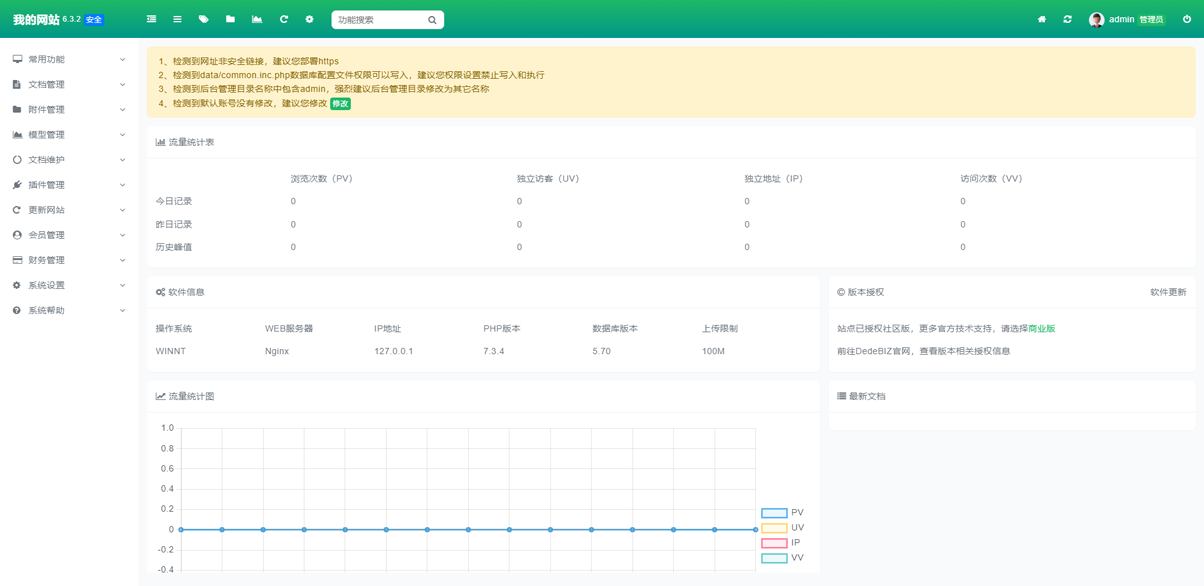Viewport: 1204px width, 586px height.
Task: Open the 商业版 link
Action: tap(1042, 328)
